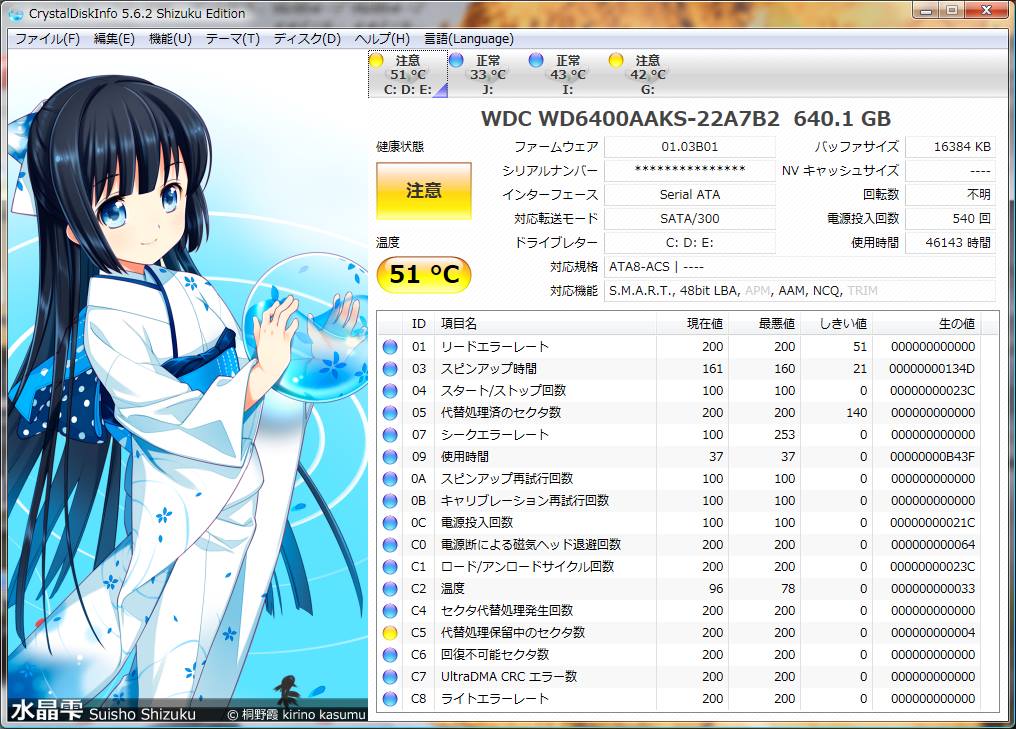The height and width of the screenshot is (729, 1016).
Task: Click the yellow 注意 health status button
Action: tap(424, 191)
